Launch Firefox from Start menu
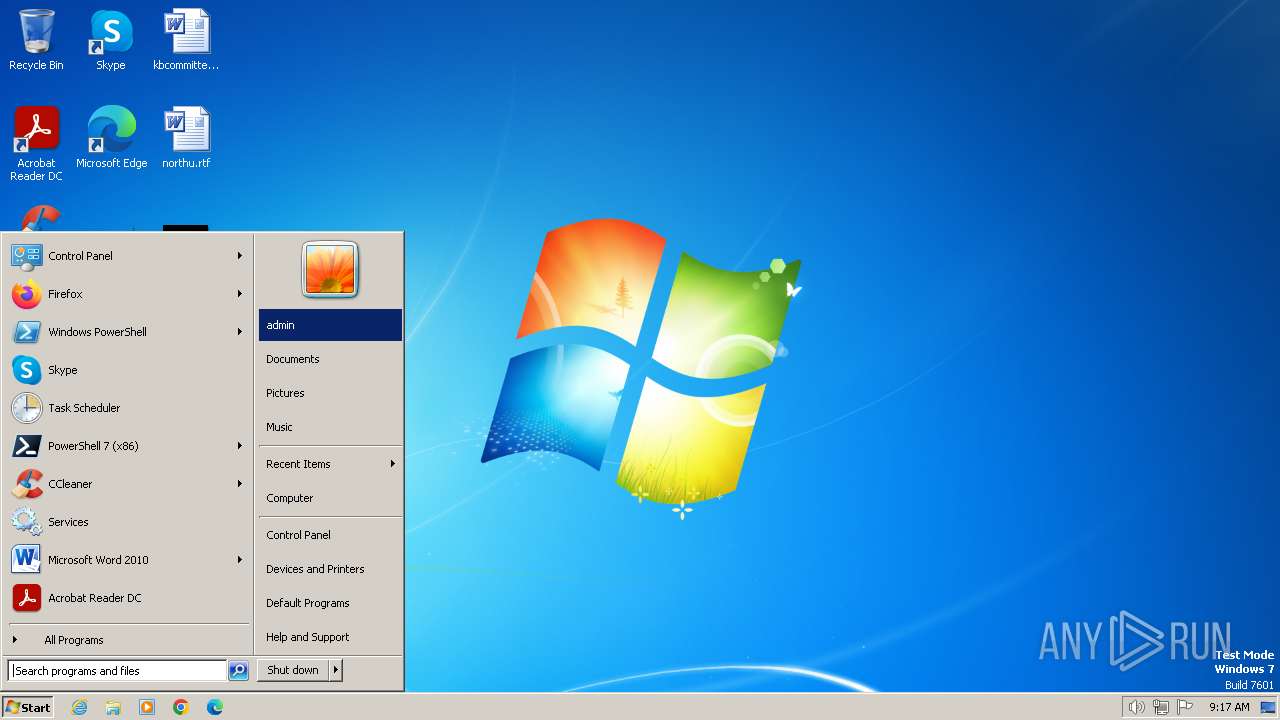Screen dimensions: 1280x720 pos(128,294)
